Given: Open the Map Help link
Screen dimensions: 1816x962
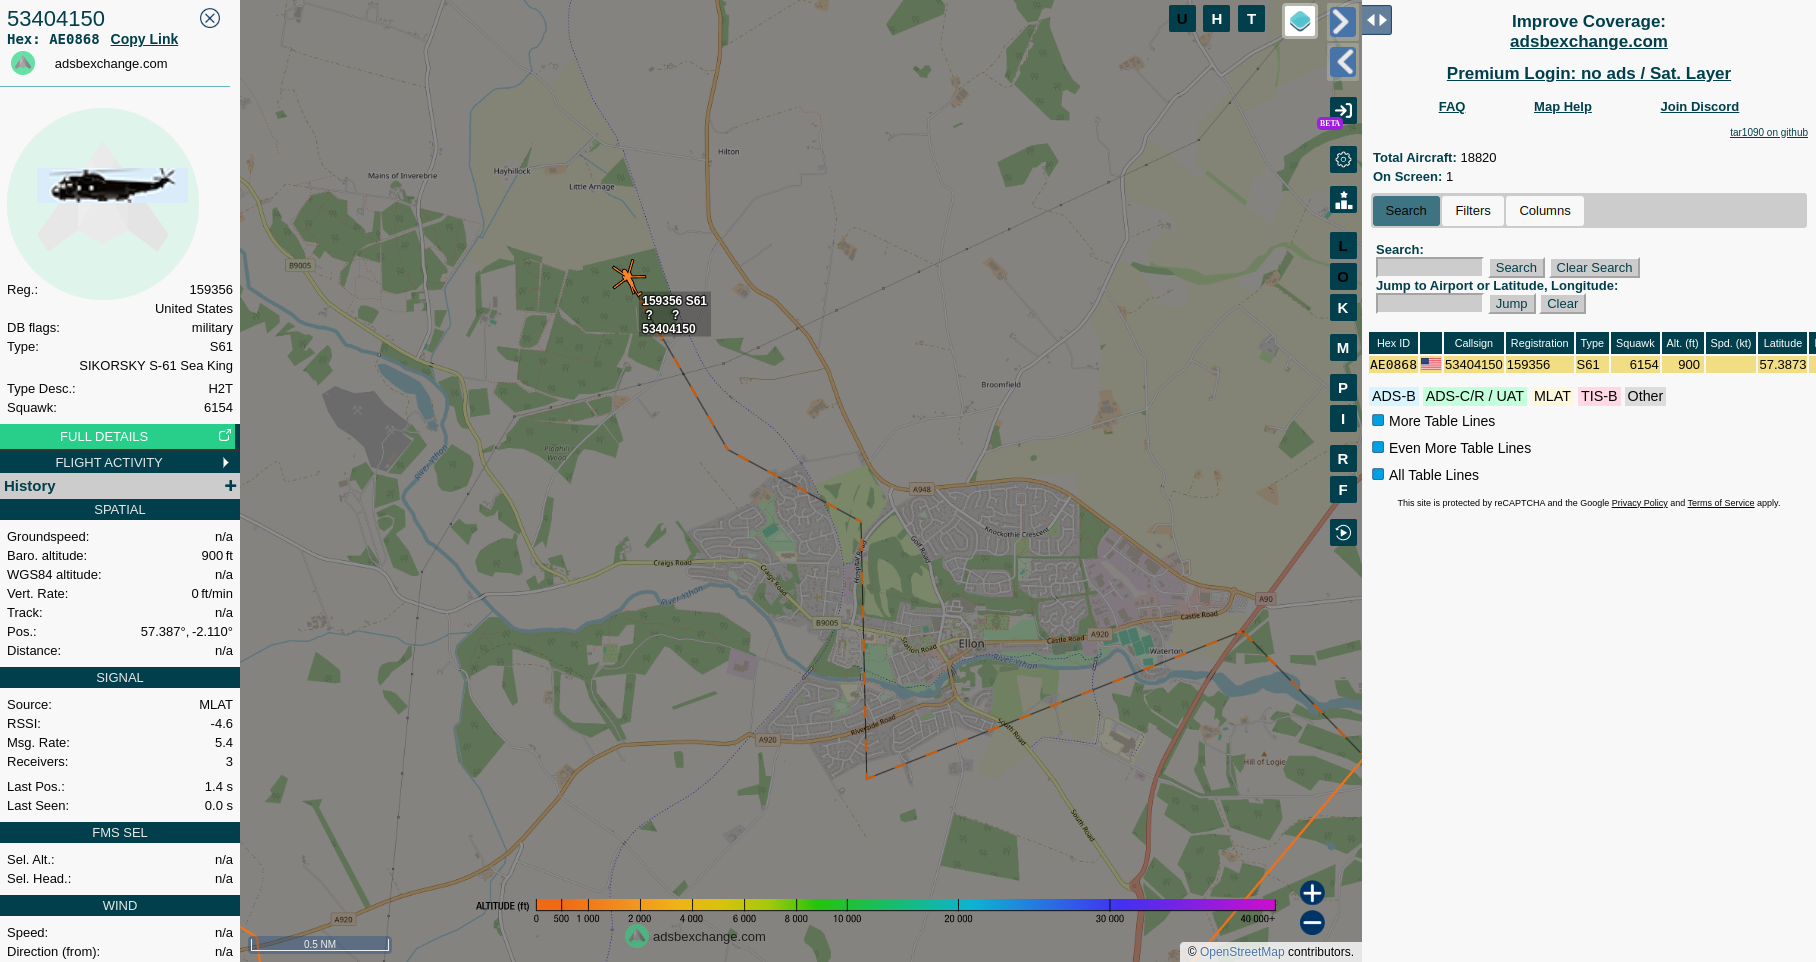Looking at the screenshot, I should pos(1562,107).
